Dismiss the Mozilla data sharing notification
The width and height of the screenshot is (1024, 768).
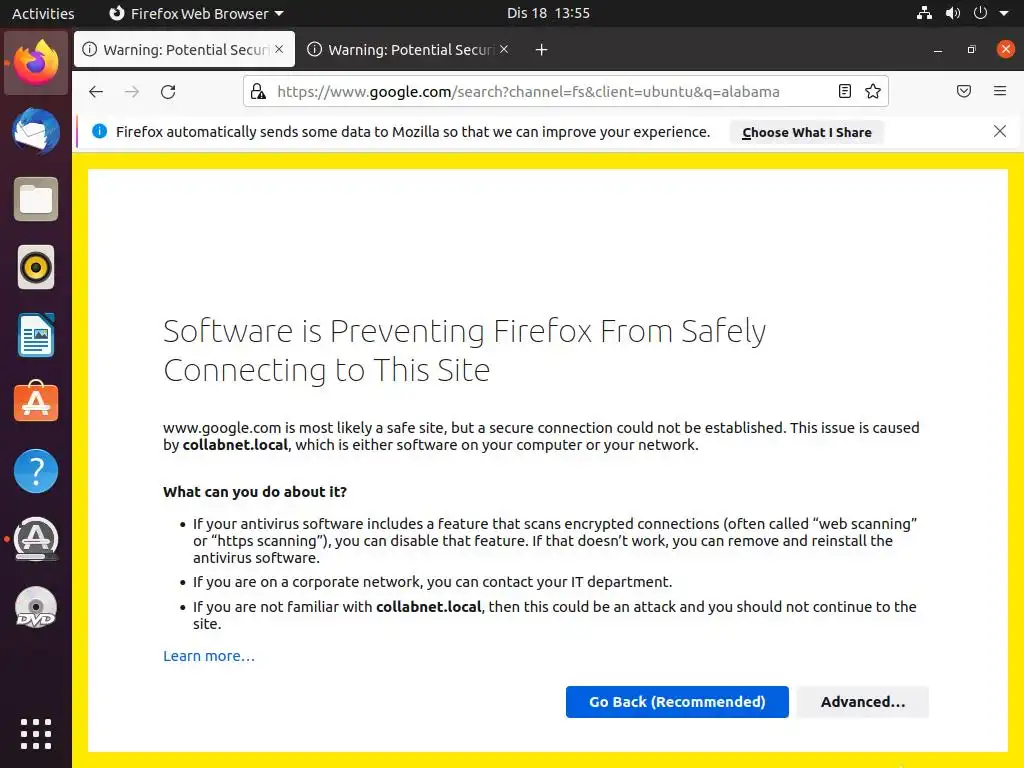click(x=1000, y=132)
